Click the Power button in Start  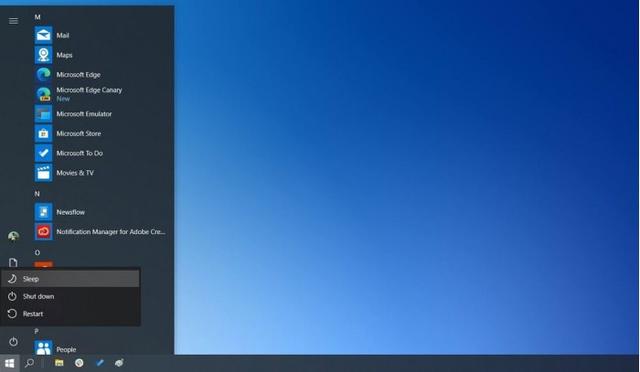[x=13, y=341]
